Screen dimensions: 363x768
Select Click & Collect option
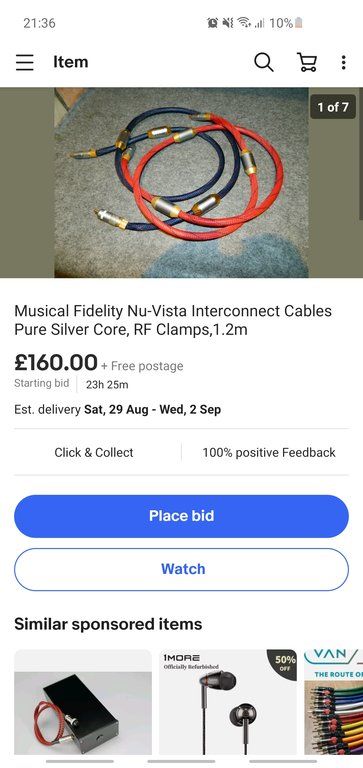pos(94,453)
